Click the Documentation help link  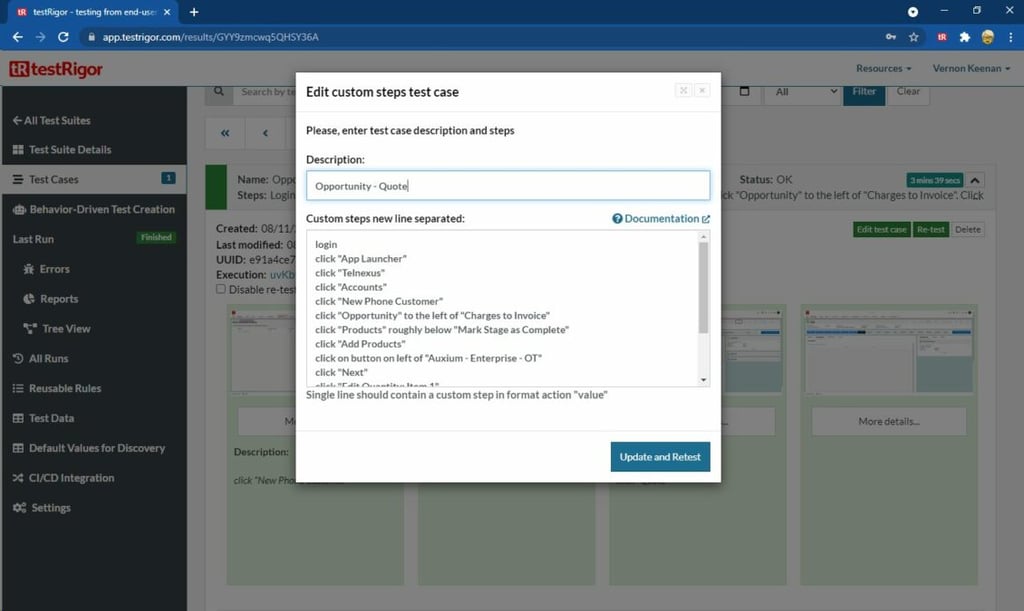point(661,219)
